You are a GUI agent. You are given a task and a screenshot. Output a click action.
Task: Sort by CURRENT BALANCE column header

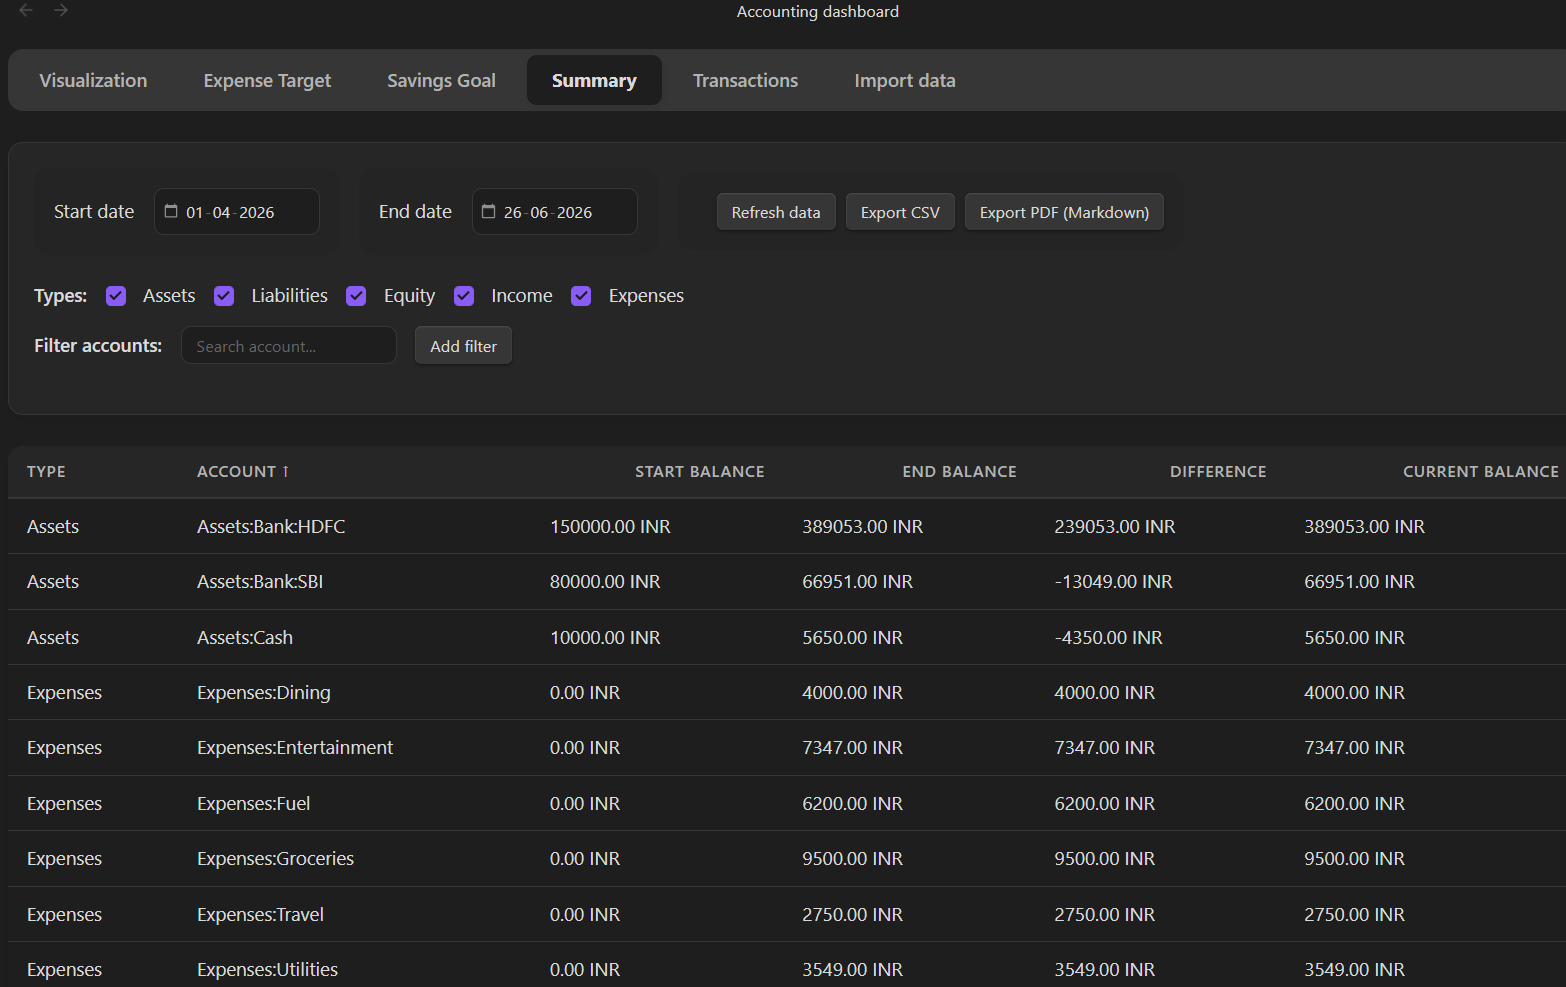[x=1480, y=472]
